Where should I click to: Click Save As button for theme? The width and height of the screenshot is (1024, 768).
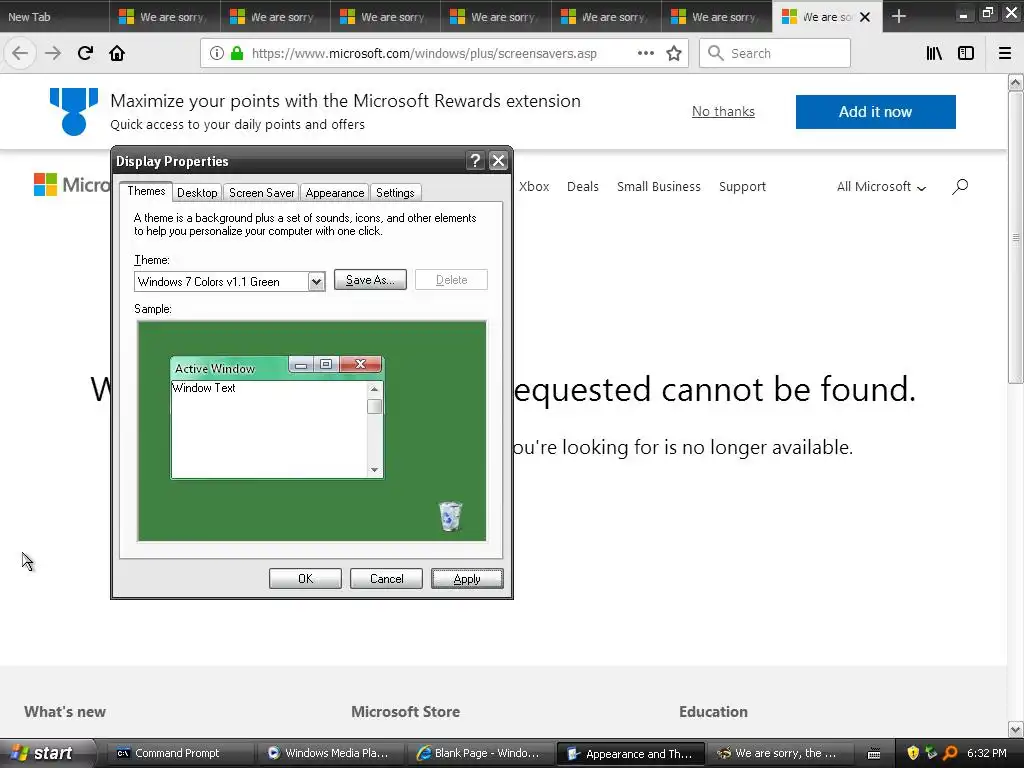370,280
